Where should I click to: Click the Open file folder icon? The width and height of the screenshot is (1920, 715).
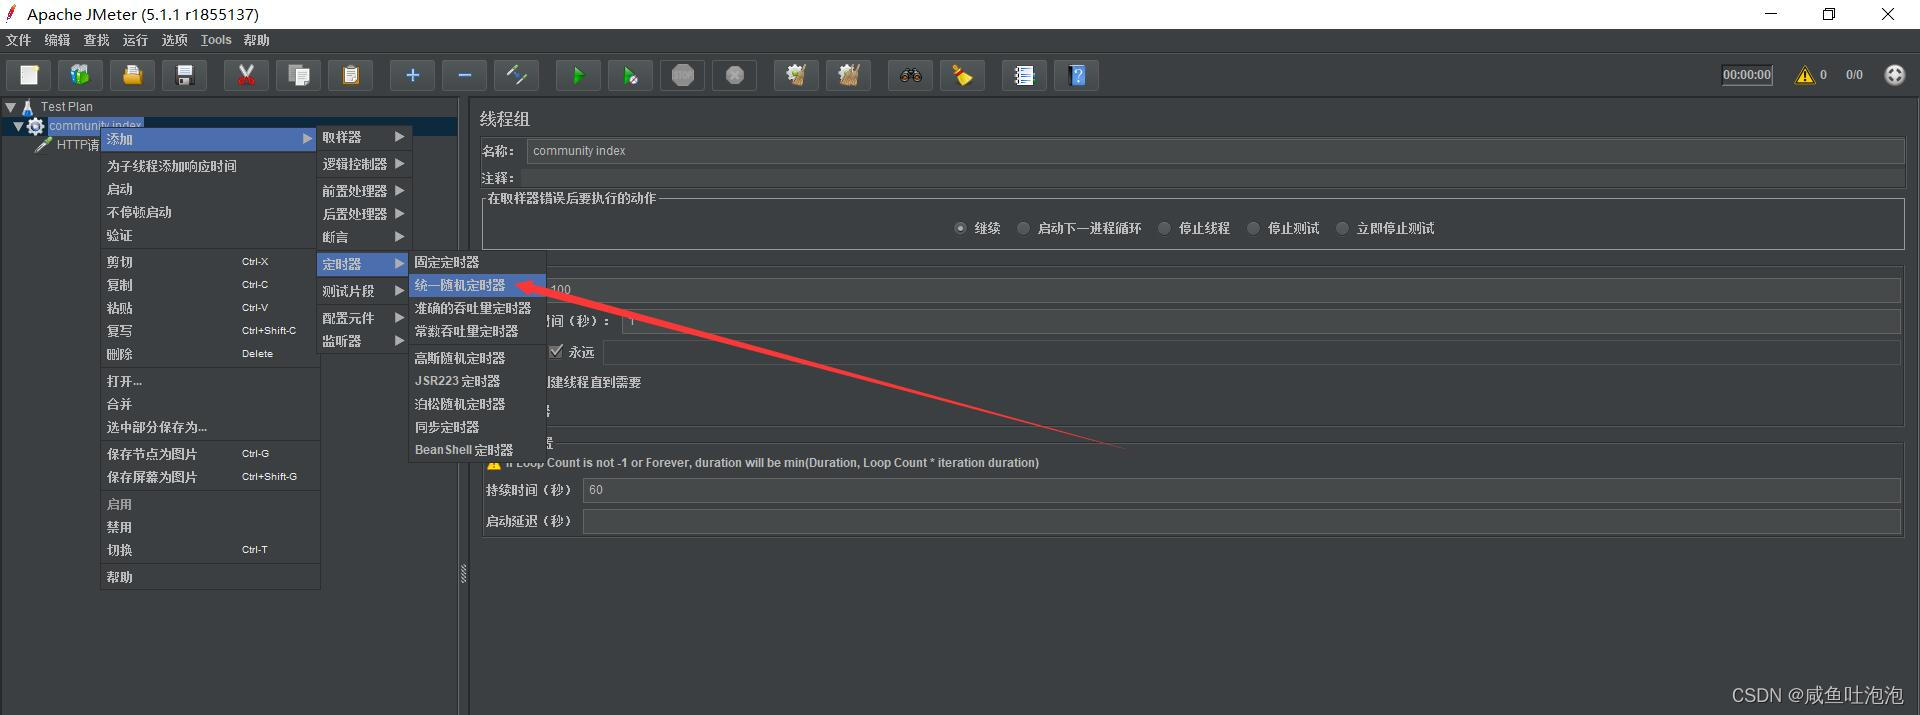click(133, 75)
